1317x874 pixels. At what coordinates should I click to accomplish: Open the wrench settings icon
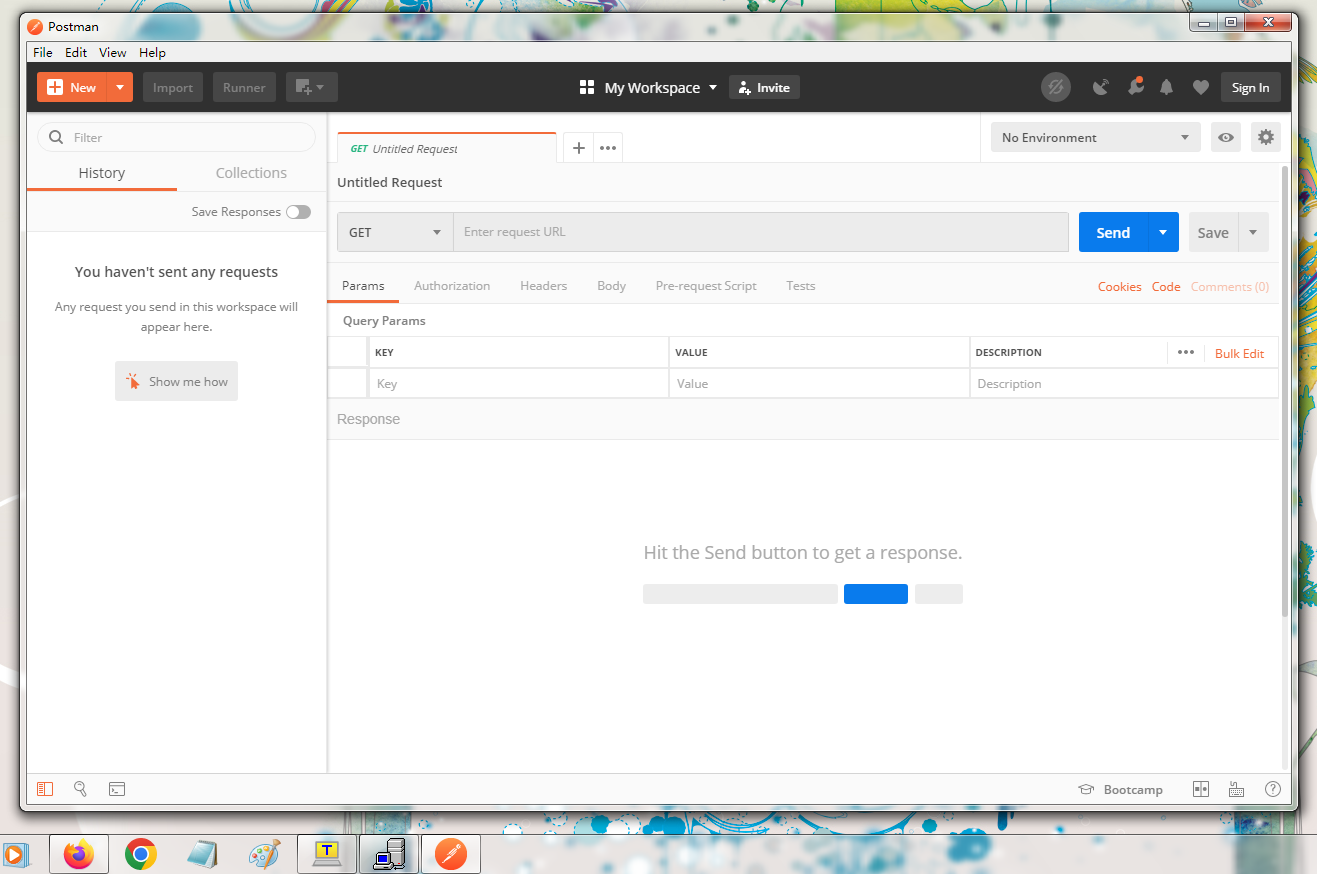(x=1135, y=87)
